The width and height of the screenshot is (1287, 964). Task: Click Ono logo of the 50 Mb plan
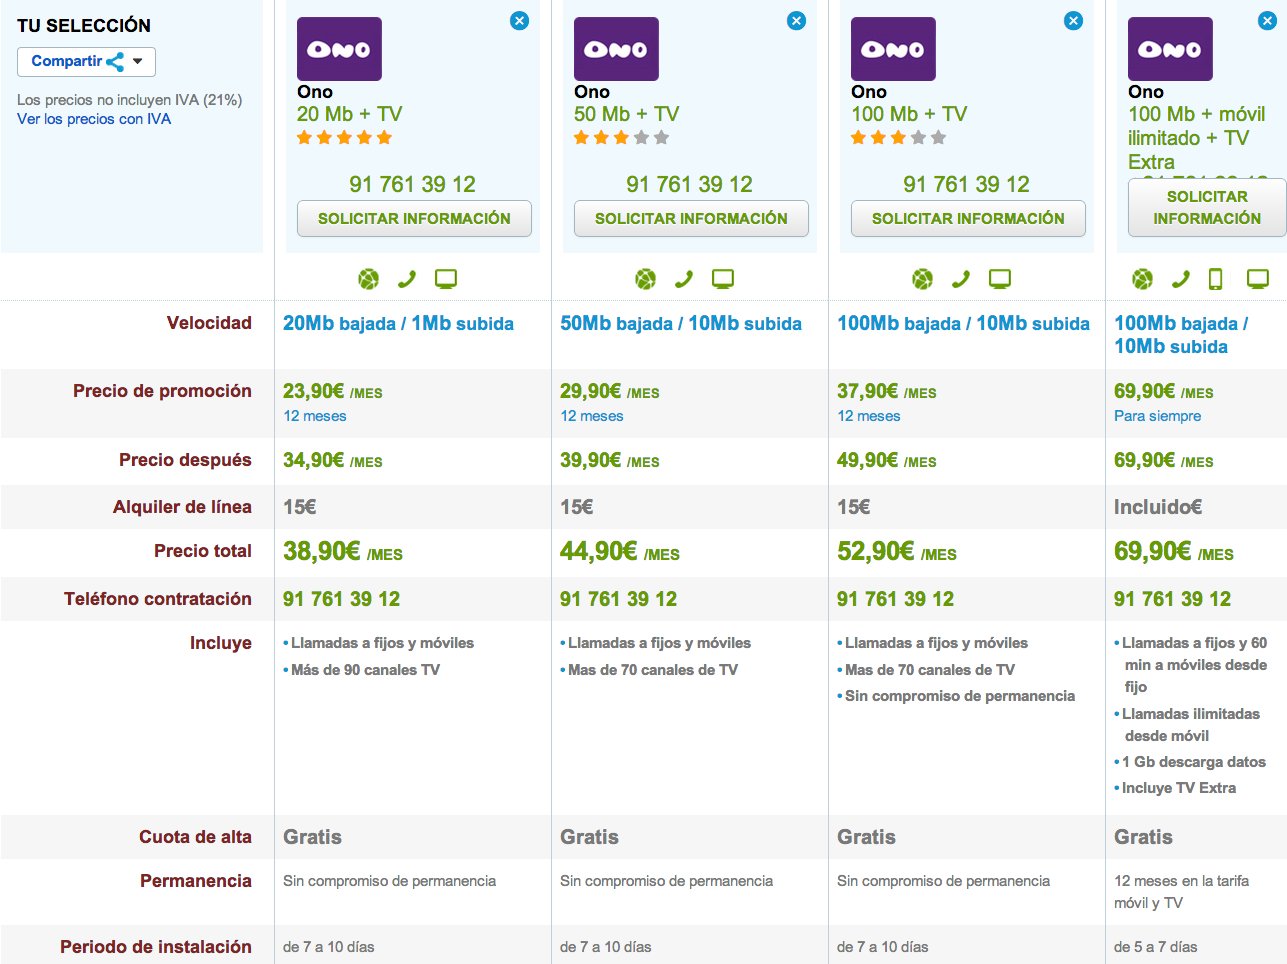(x=616, y=49)
